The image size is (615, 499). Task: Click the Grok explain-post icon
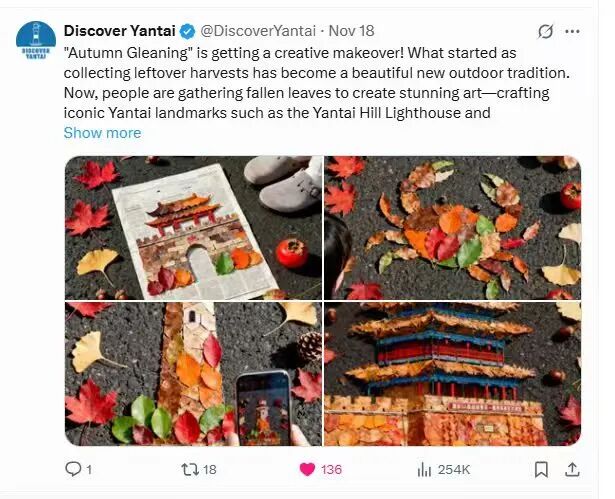(545, 31)
